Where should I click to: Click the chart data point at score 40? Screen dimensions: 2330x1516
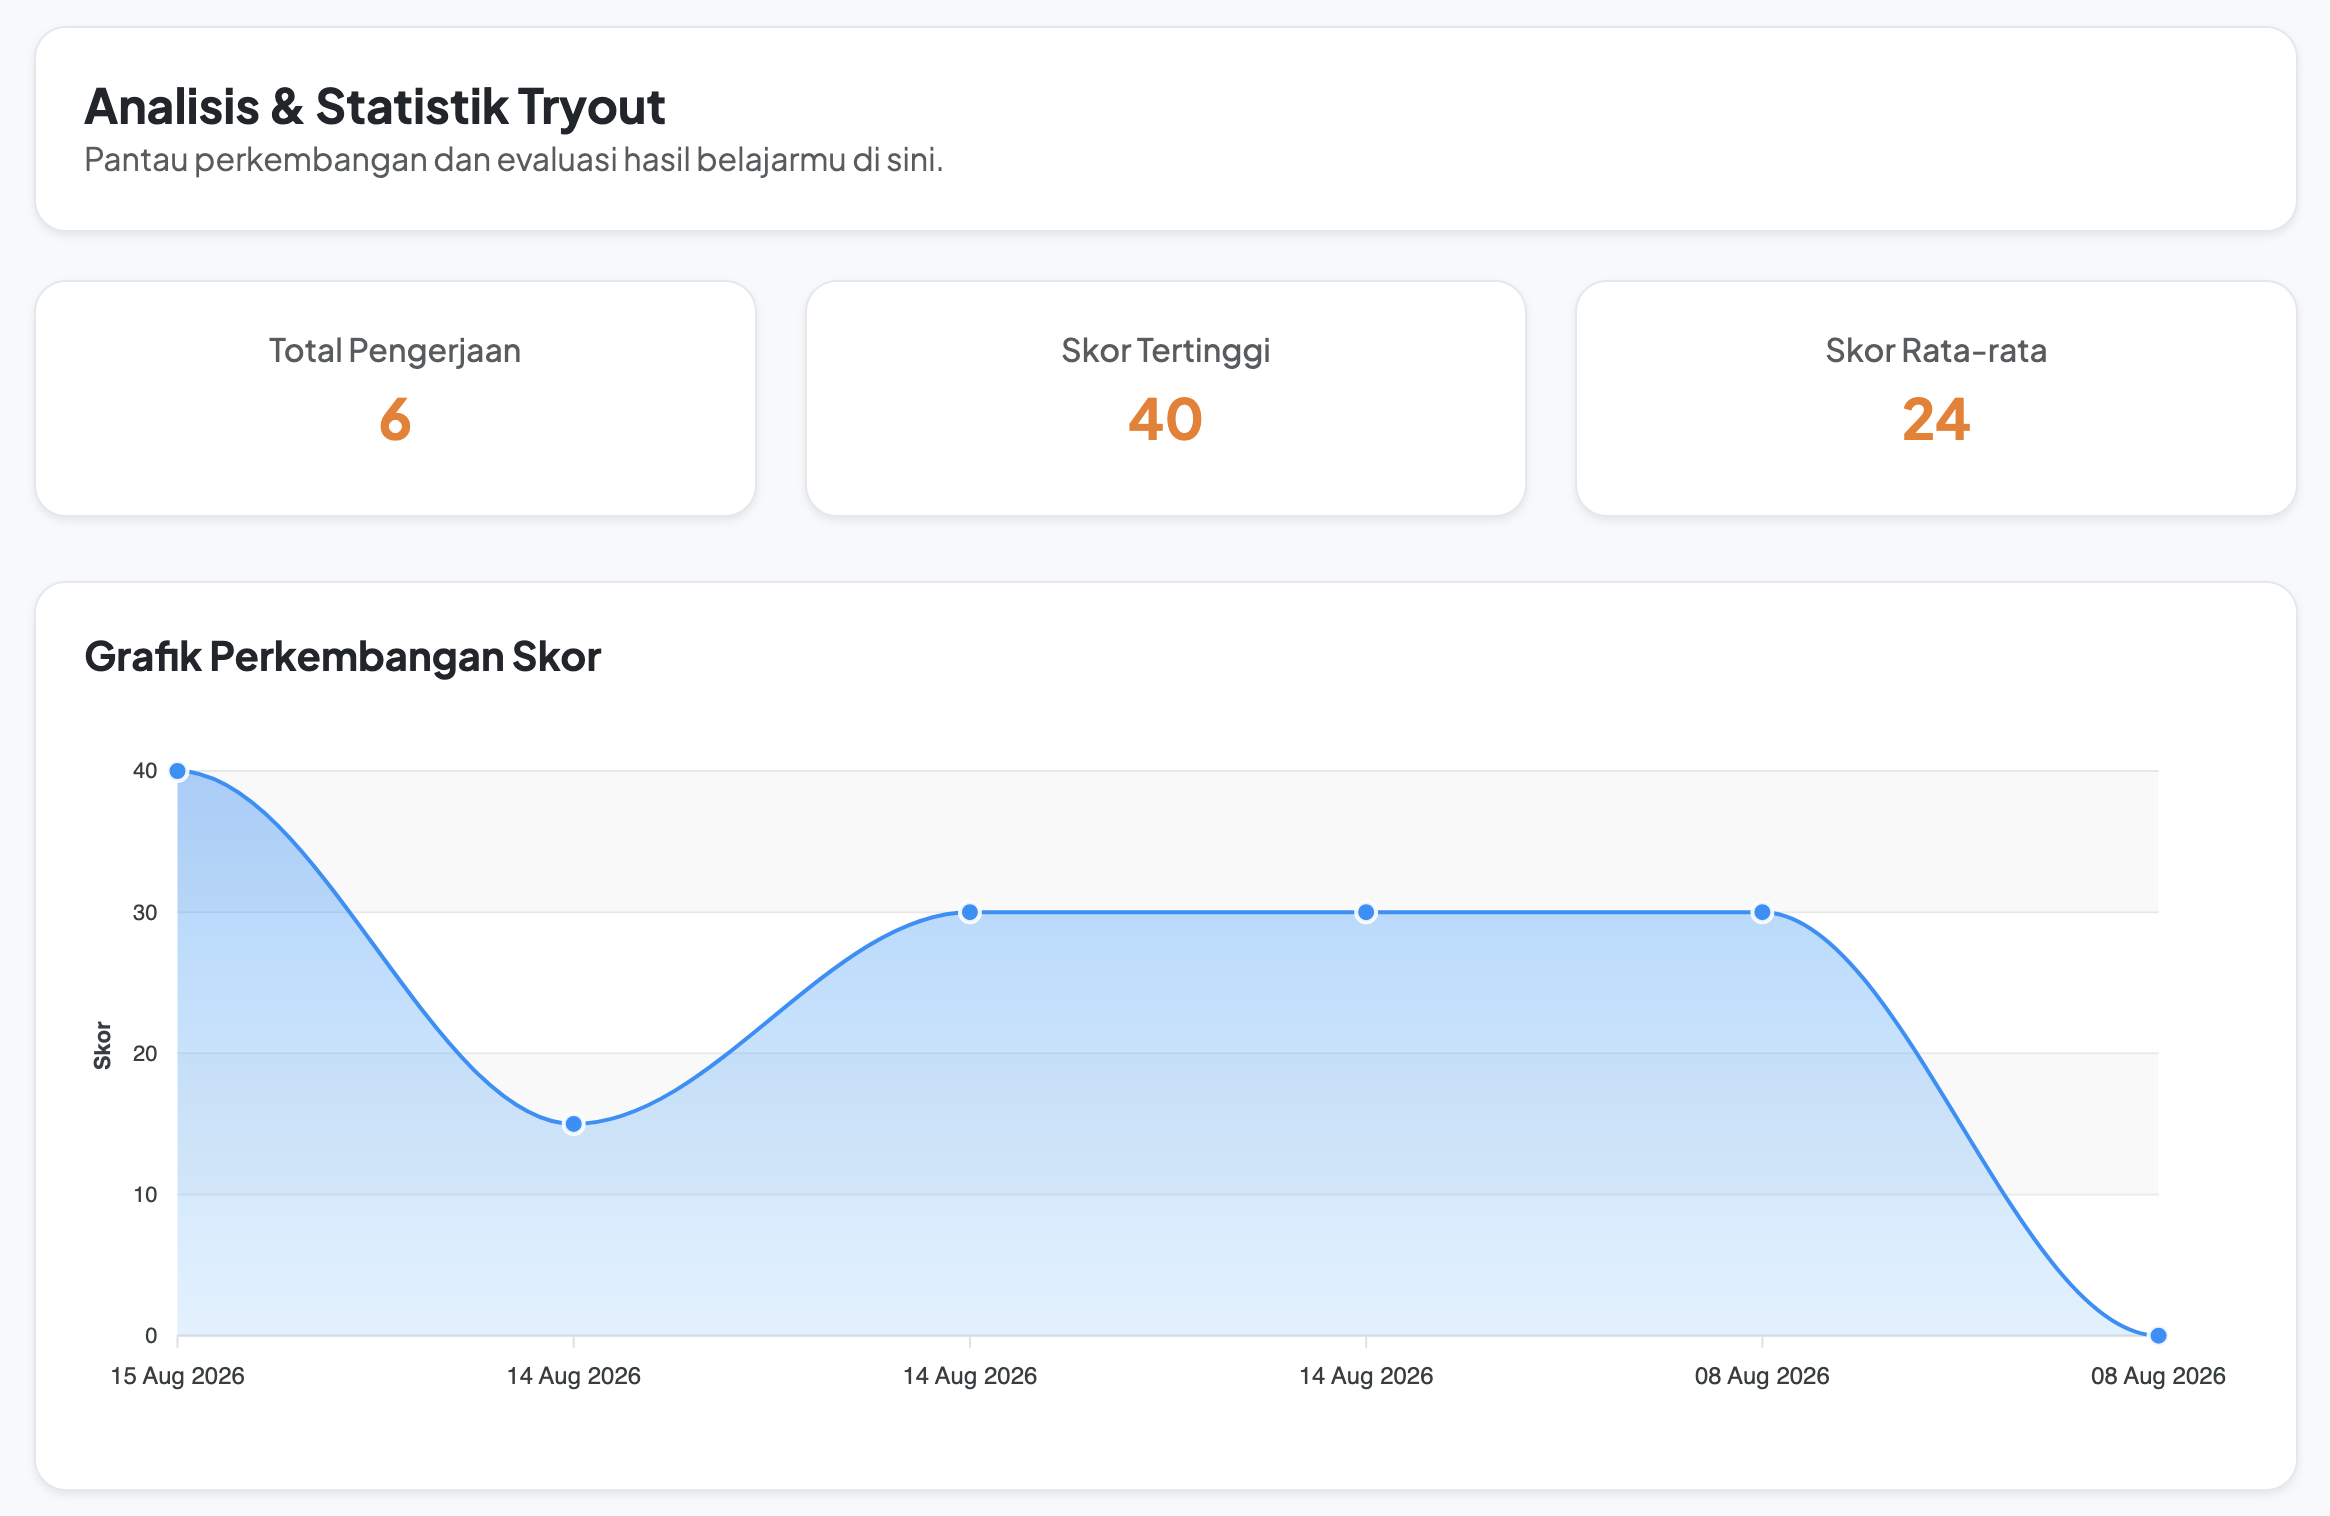178,771
